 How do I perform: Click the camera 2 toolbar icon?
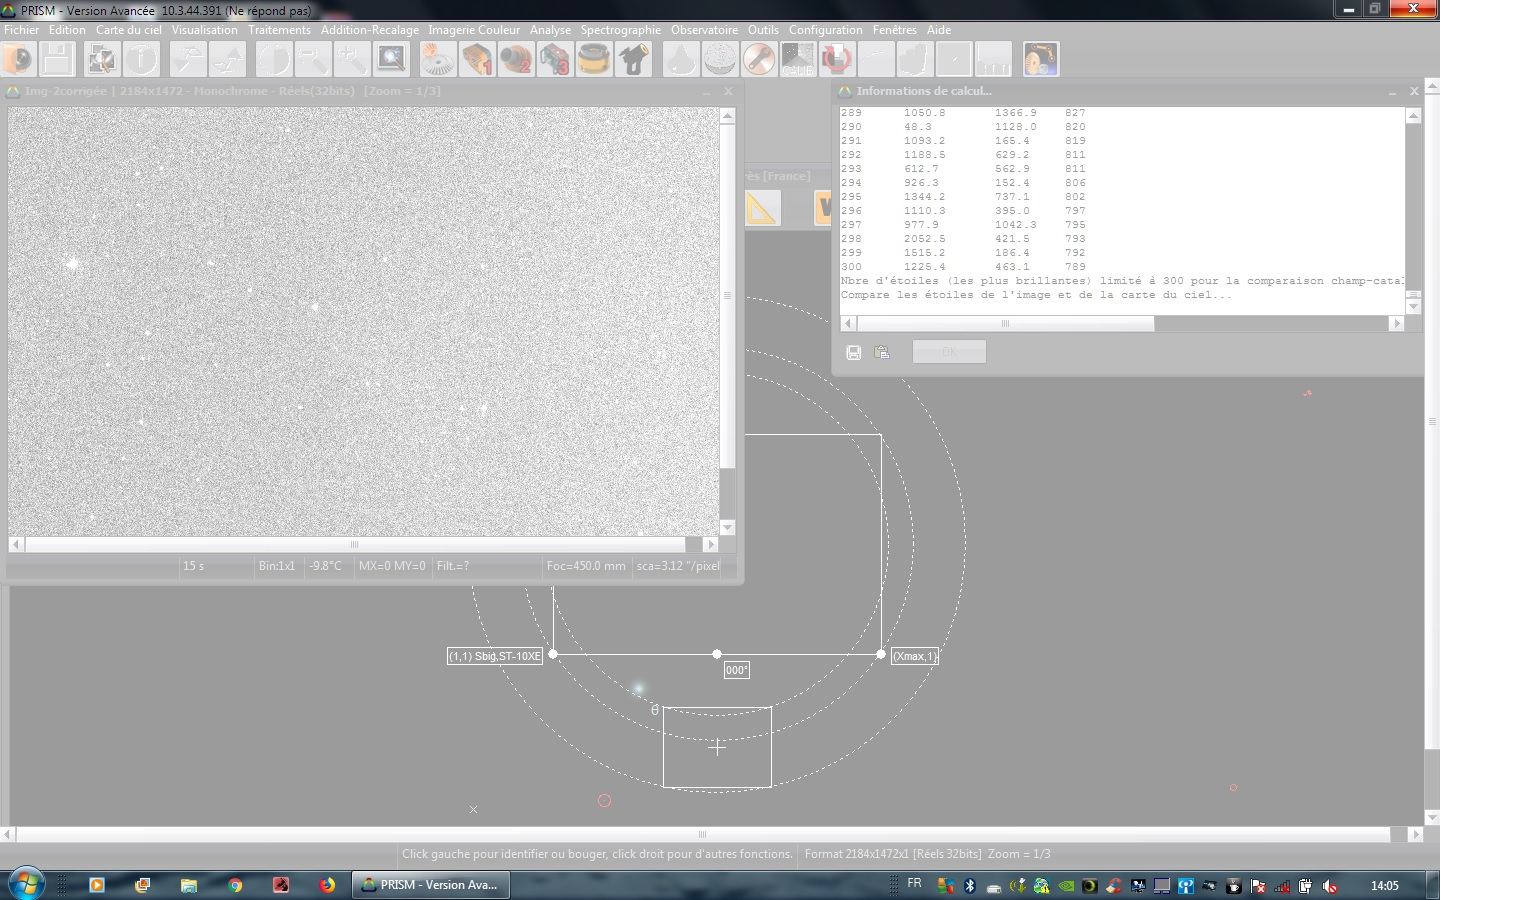tap(516, 60)
